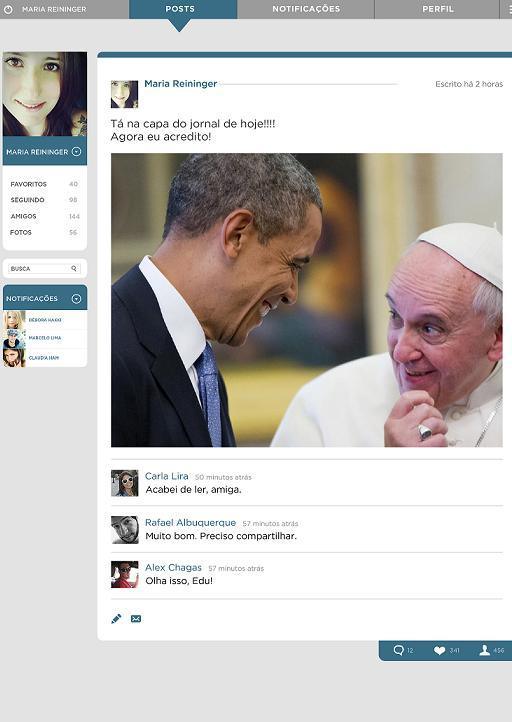
Task: Click the person followers icon
Action: [484, 650]
